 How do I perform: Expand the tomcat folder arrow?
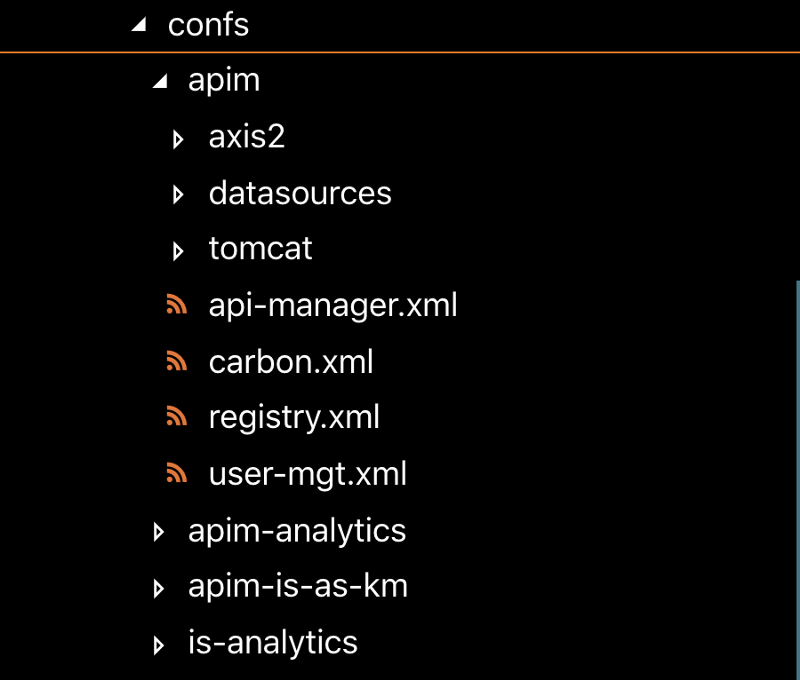pyautogui.click(x=178, y=251)
